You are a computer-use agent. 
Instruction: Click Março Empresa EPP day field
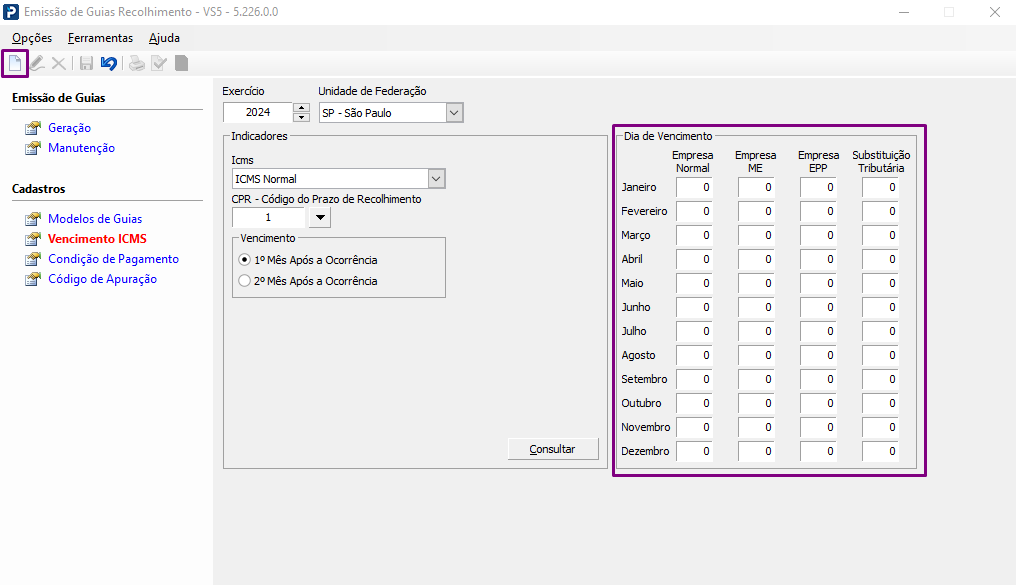[818, 235]
